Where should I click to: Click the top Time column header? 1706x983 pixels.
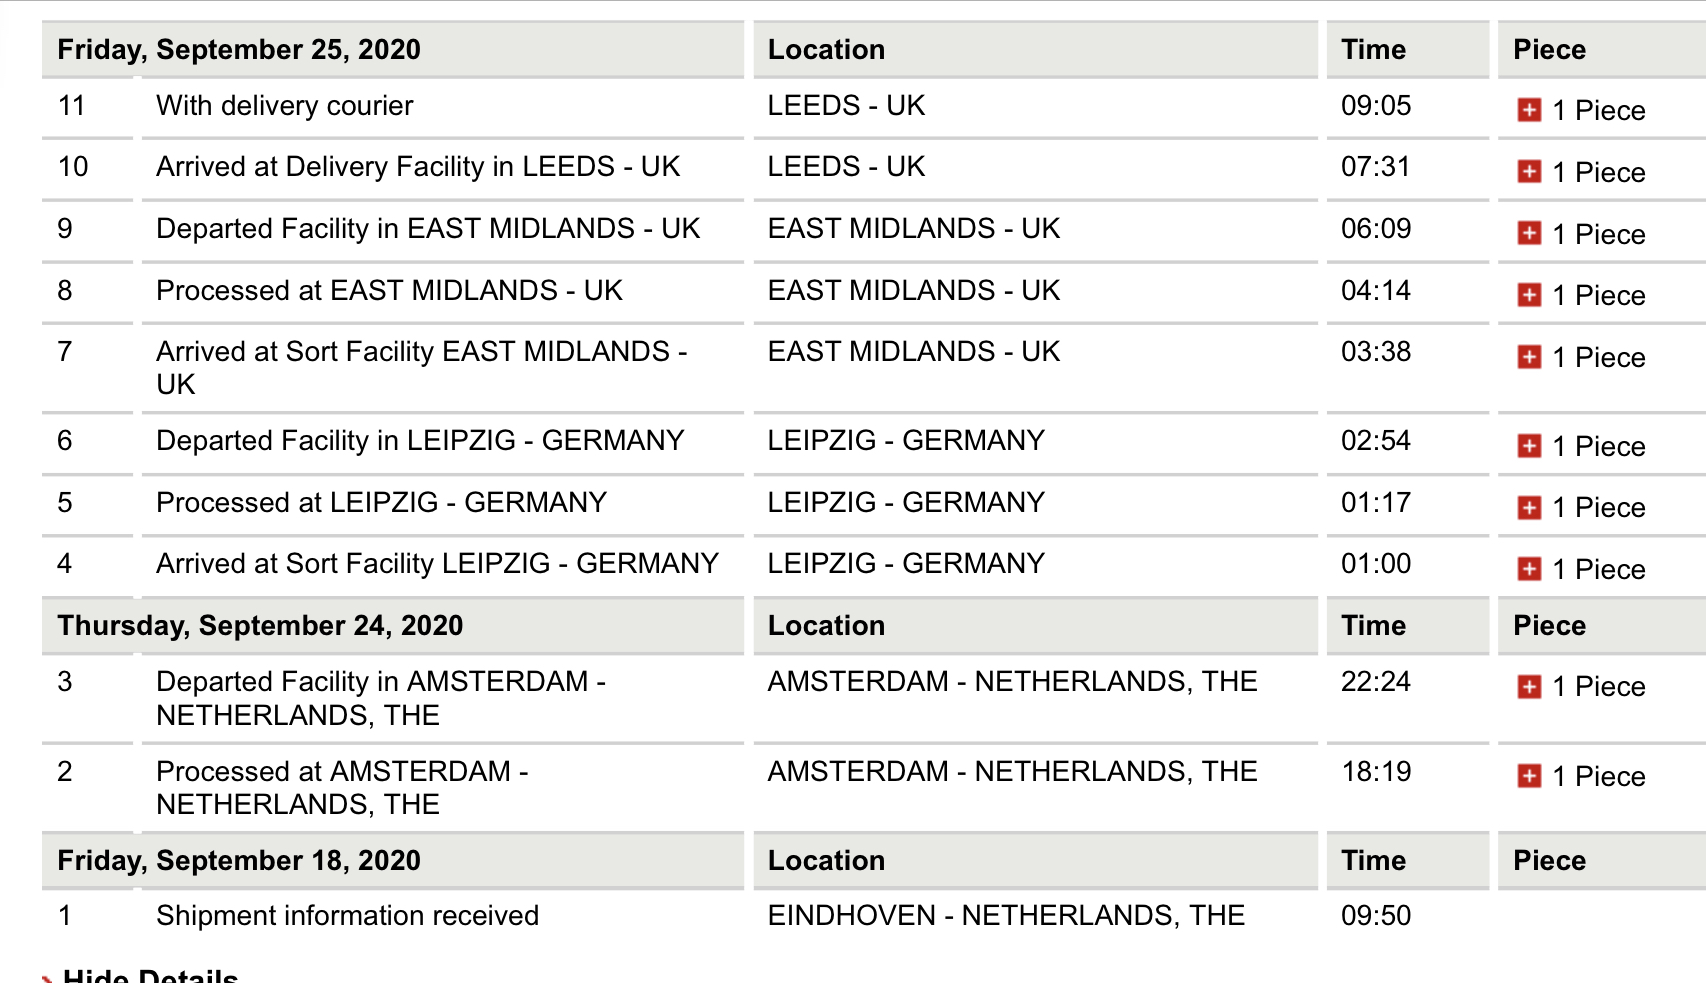pos(1373,50)
